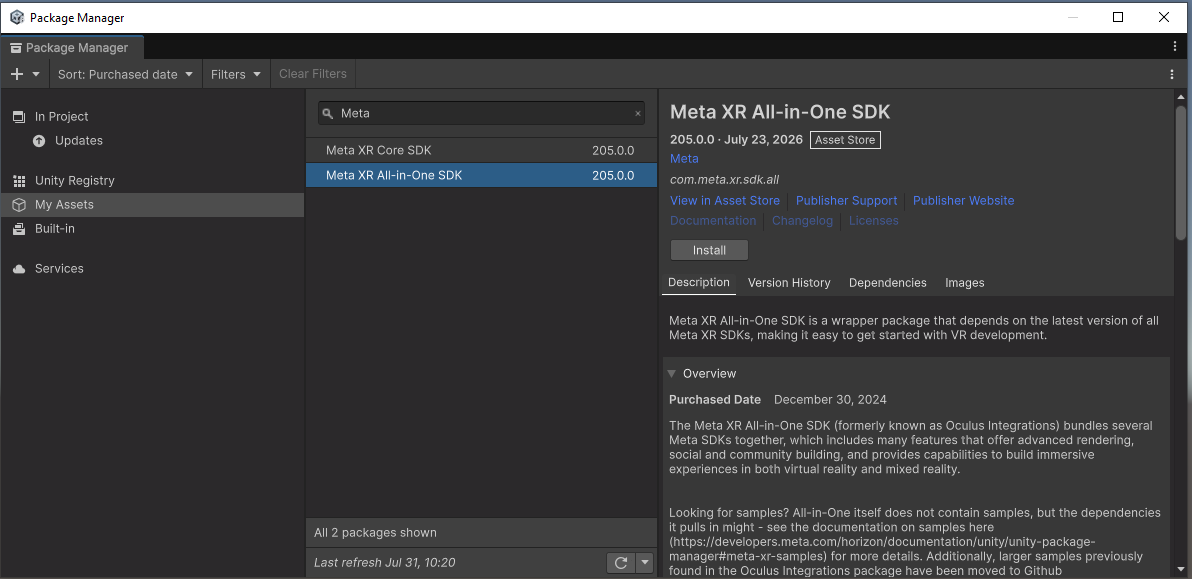Click the details panel vertical scrollbar
The height and width of the screenshot is (579, 1192).
pyautogui.click(x=1181, y=175)
